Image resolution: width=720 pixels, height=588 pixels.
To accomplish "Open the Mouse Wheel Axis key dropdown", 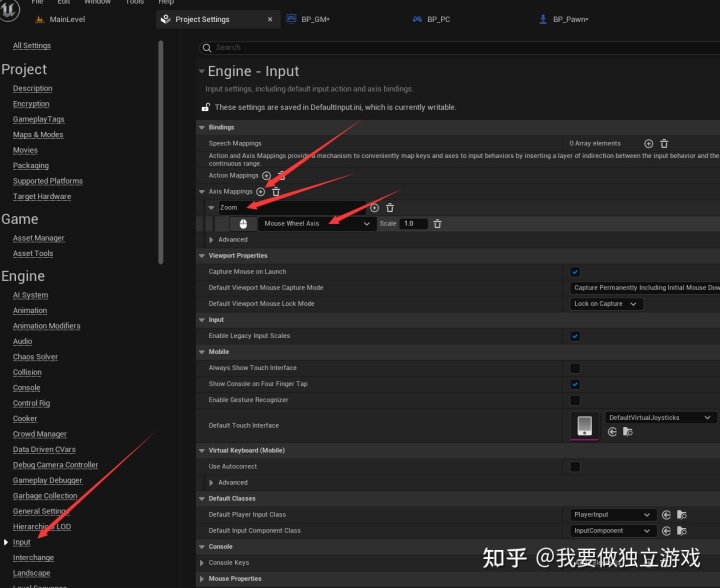I will (316, 224).
